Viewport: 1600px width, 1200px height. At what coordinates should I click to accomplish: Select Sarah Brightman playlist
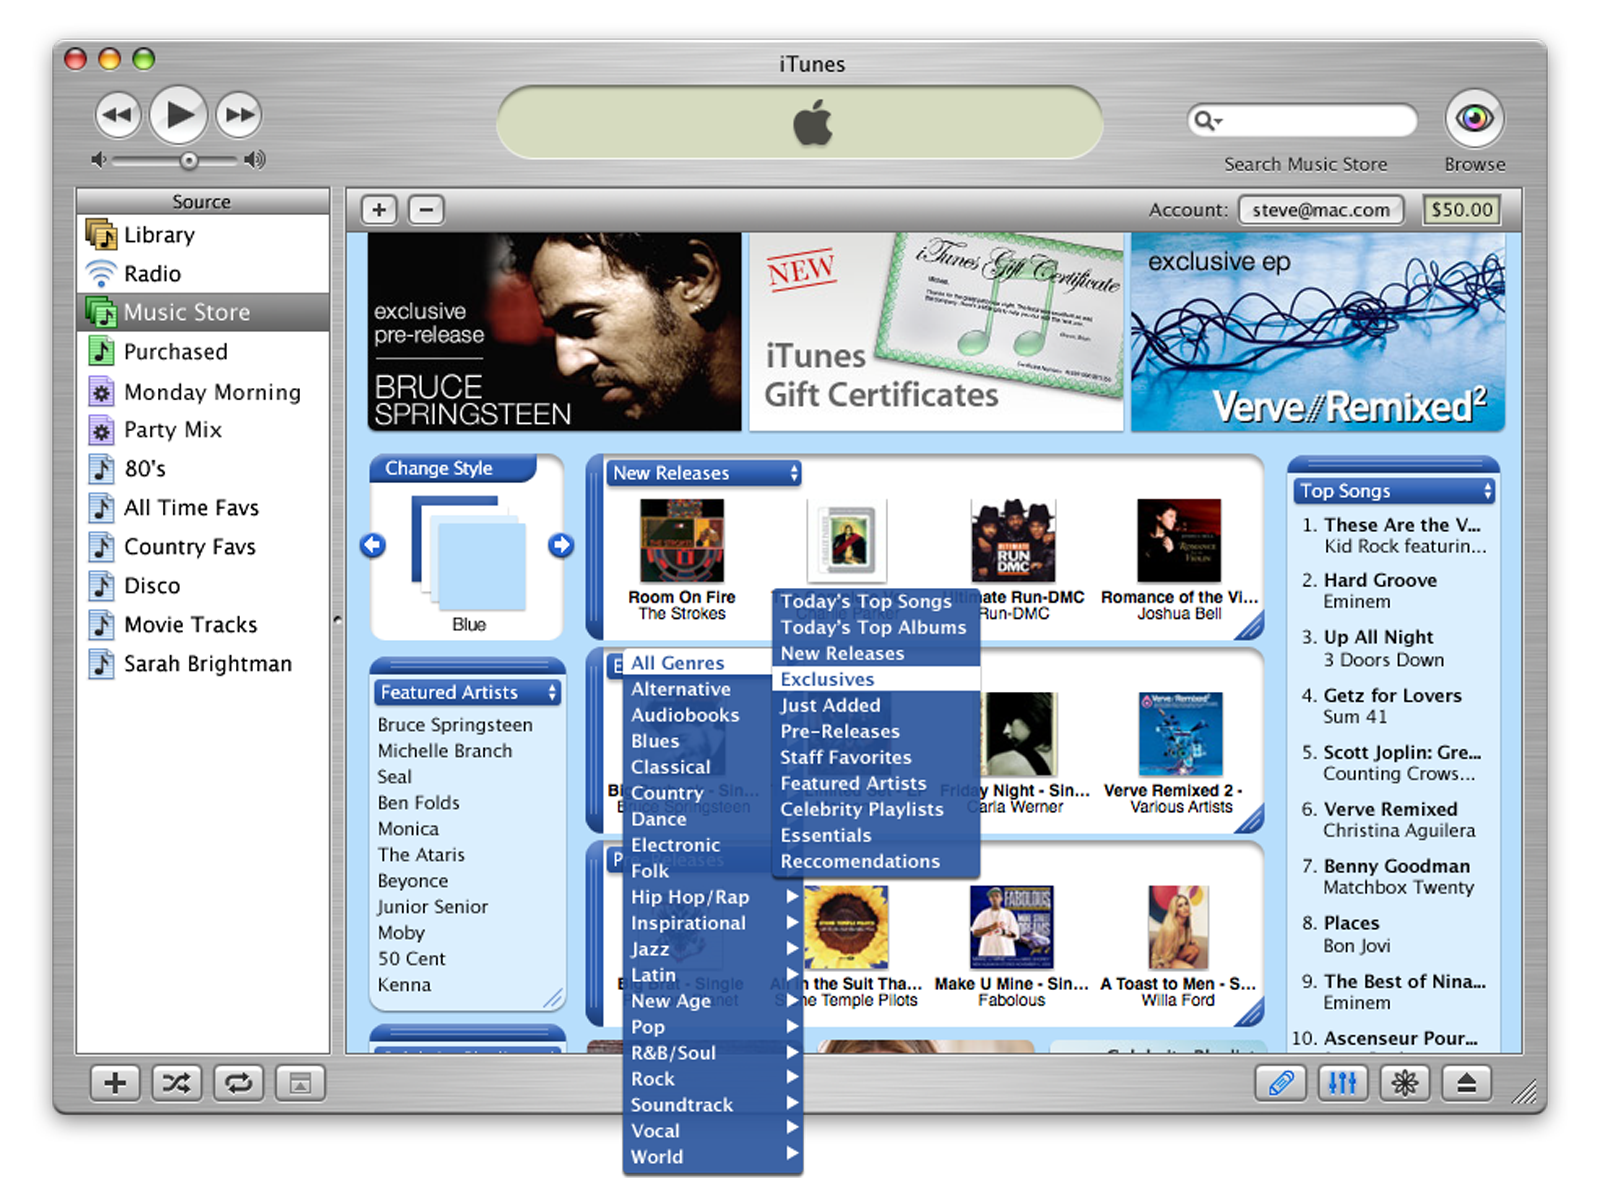[204, 663]
